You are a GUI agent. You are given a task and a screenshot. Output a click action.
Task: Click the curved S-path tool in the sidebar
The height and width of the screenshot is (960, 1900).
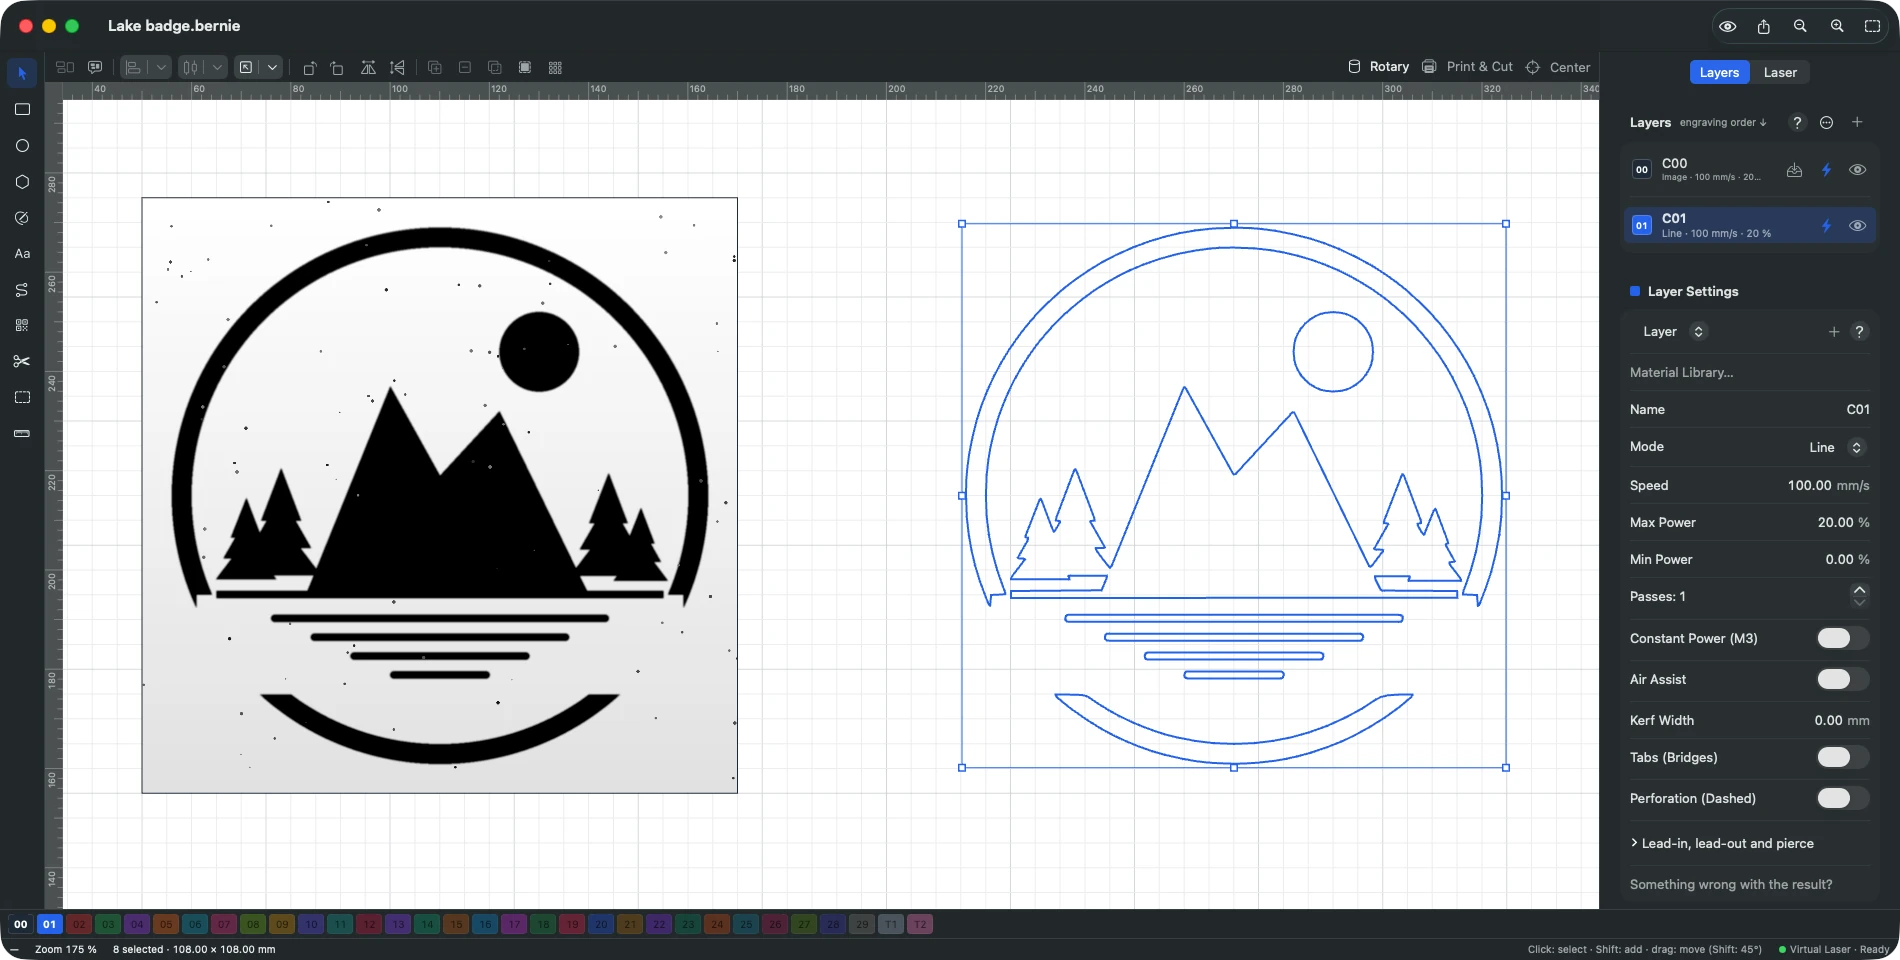point(22,289)
